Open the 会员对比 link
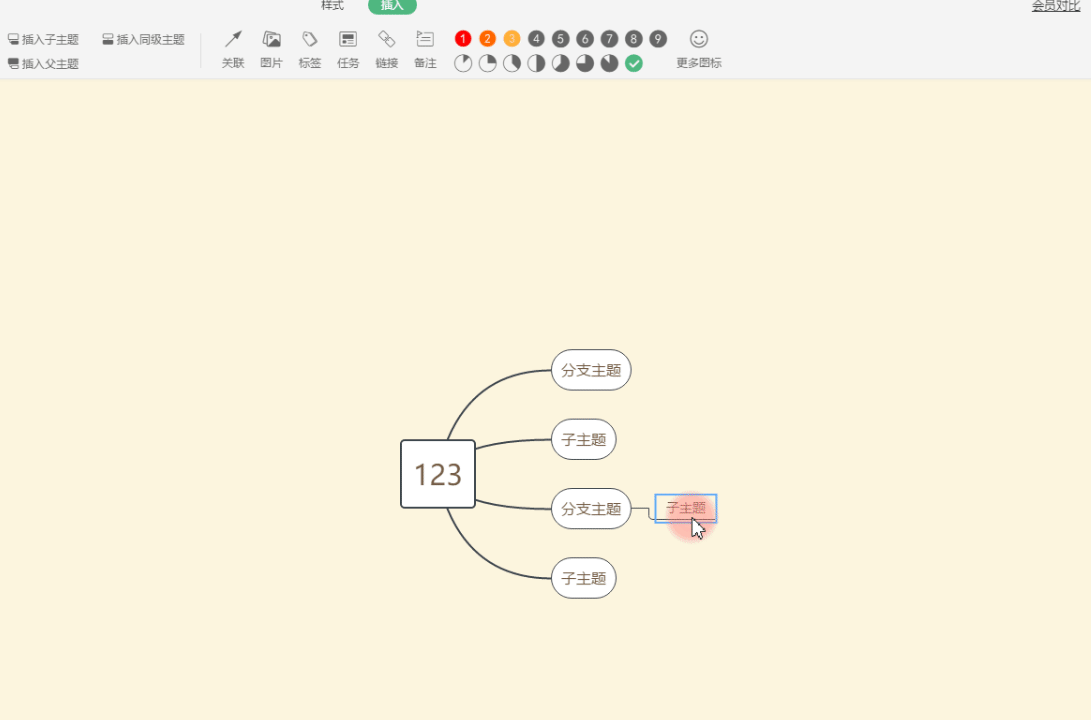This screenshot has width=1091, height=720. pos(1055,6)
